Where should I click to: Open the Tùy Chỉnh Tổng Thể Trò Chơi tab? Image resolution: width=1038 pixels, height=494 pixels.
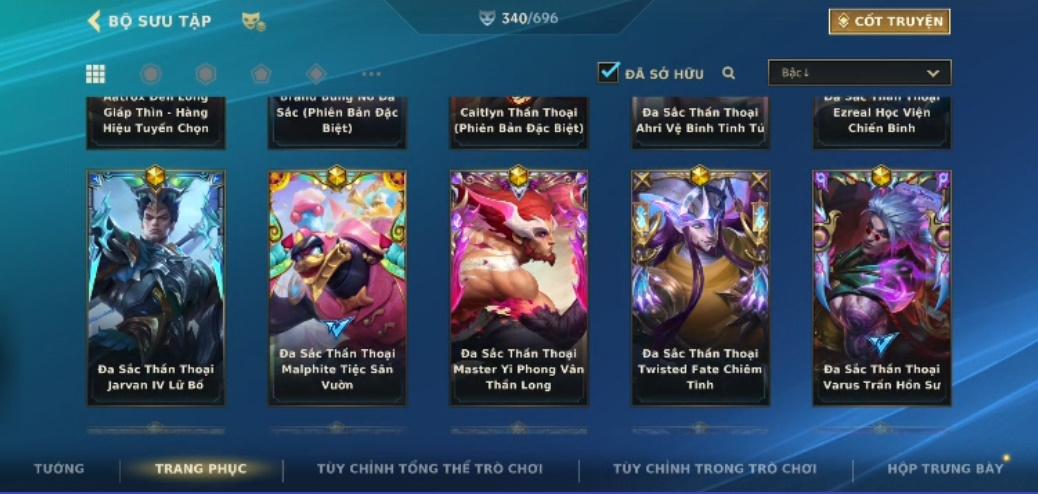pyautogui.click(x=430, y=469)
